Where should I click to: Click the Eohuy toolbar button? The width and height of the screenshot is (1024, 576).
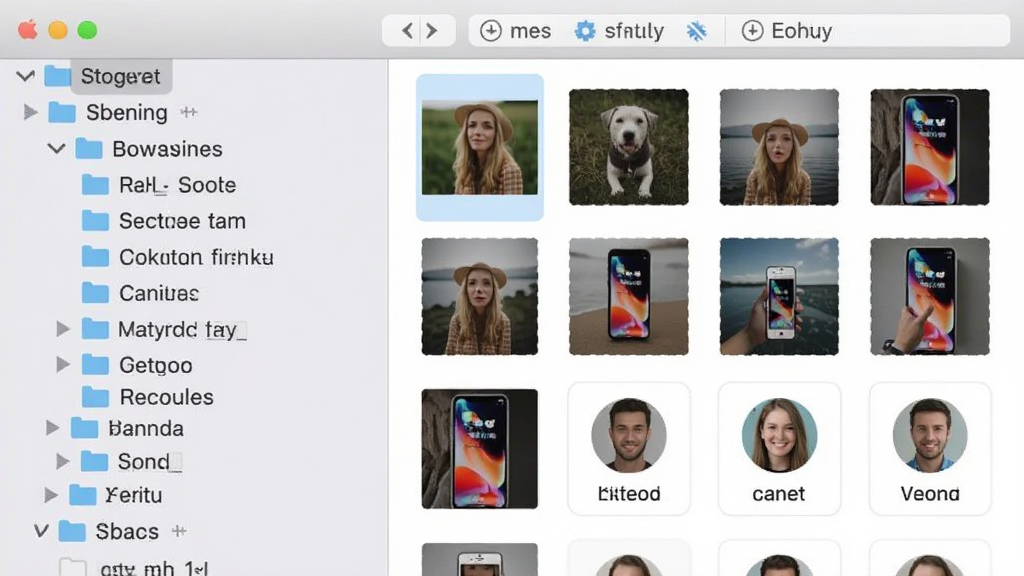[x=787, y=31]
